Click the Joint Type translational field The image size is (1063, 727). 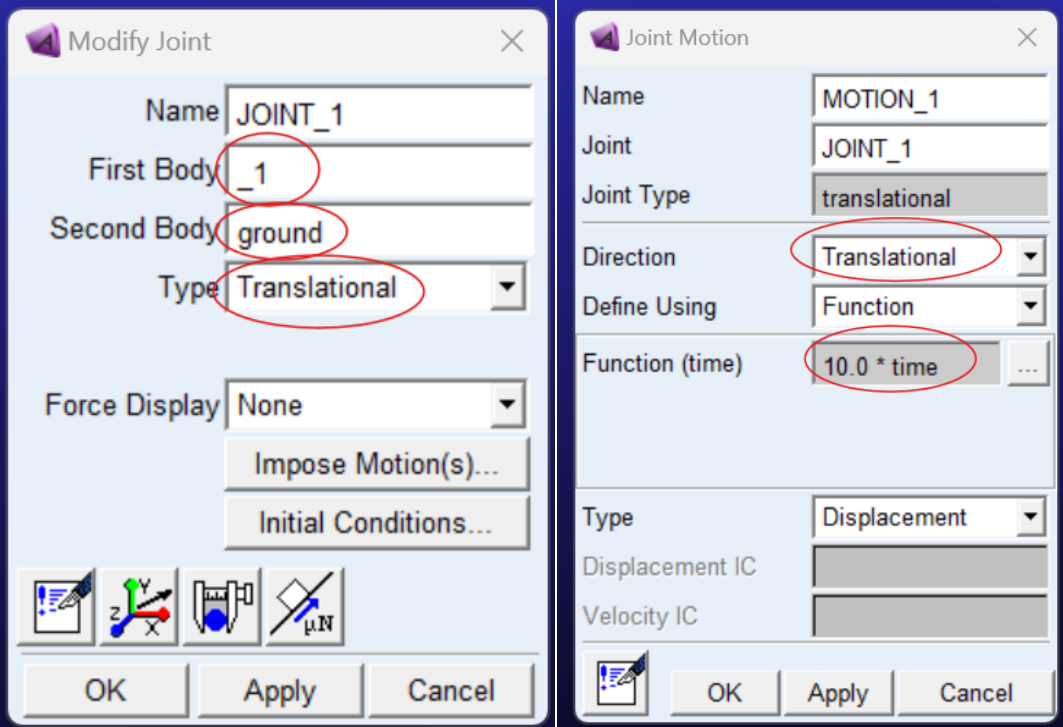[931, 197]
